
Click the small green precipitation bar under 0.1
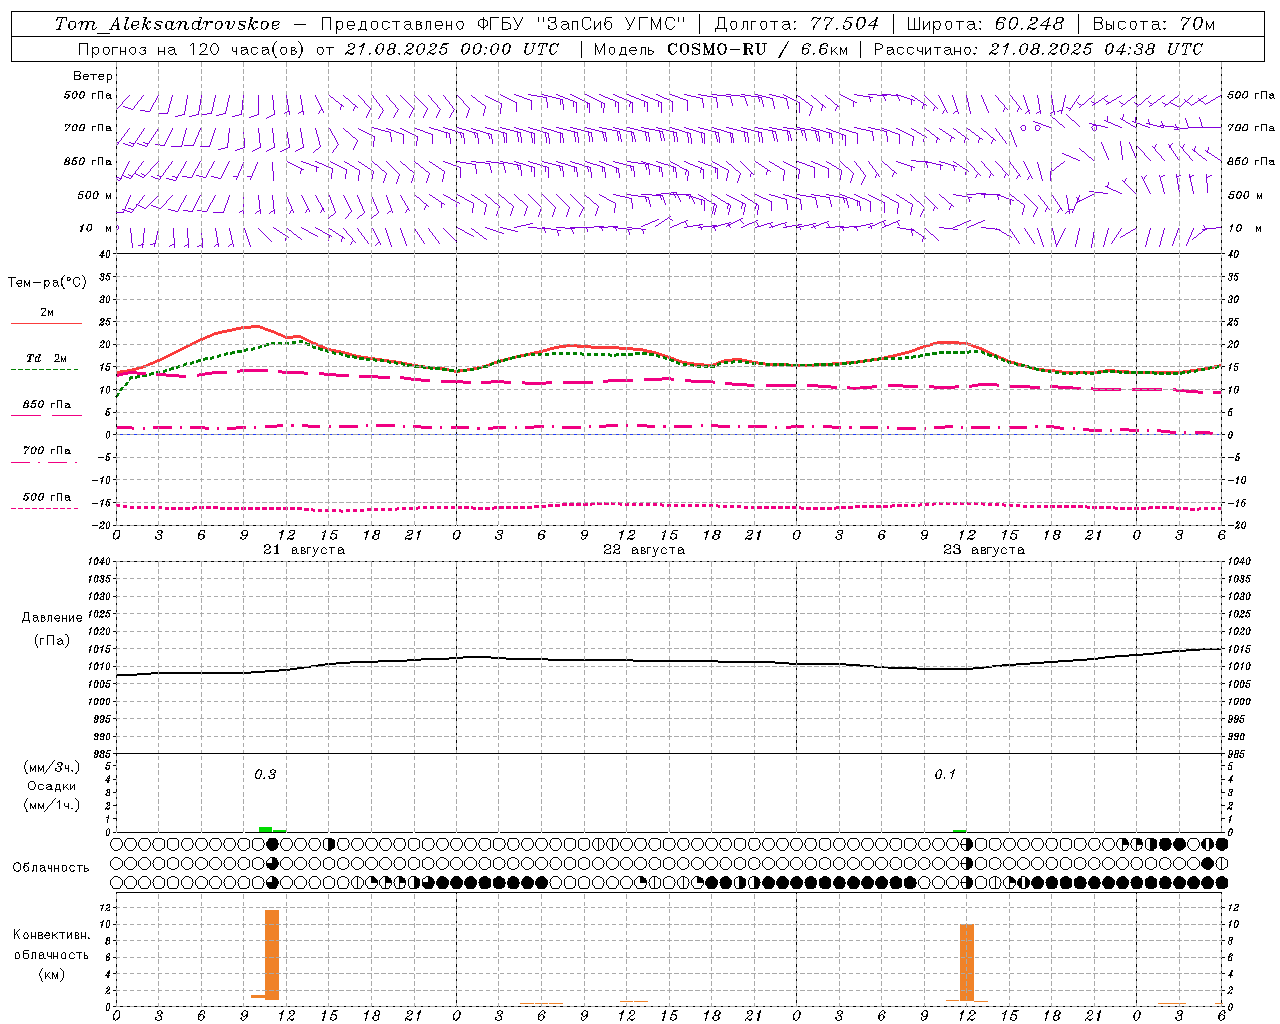pyautogui.click(x=959, y=830)
